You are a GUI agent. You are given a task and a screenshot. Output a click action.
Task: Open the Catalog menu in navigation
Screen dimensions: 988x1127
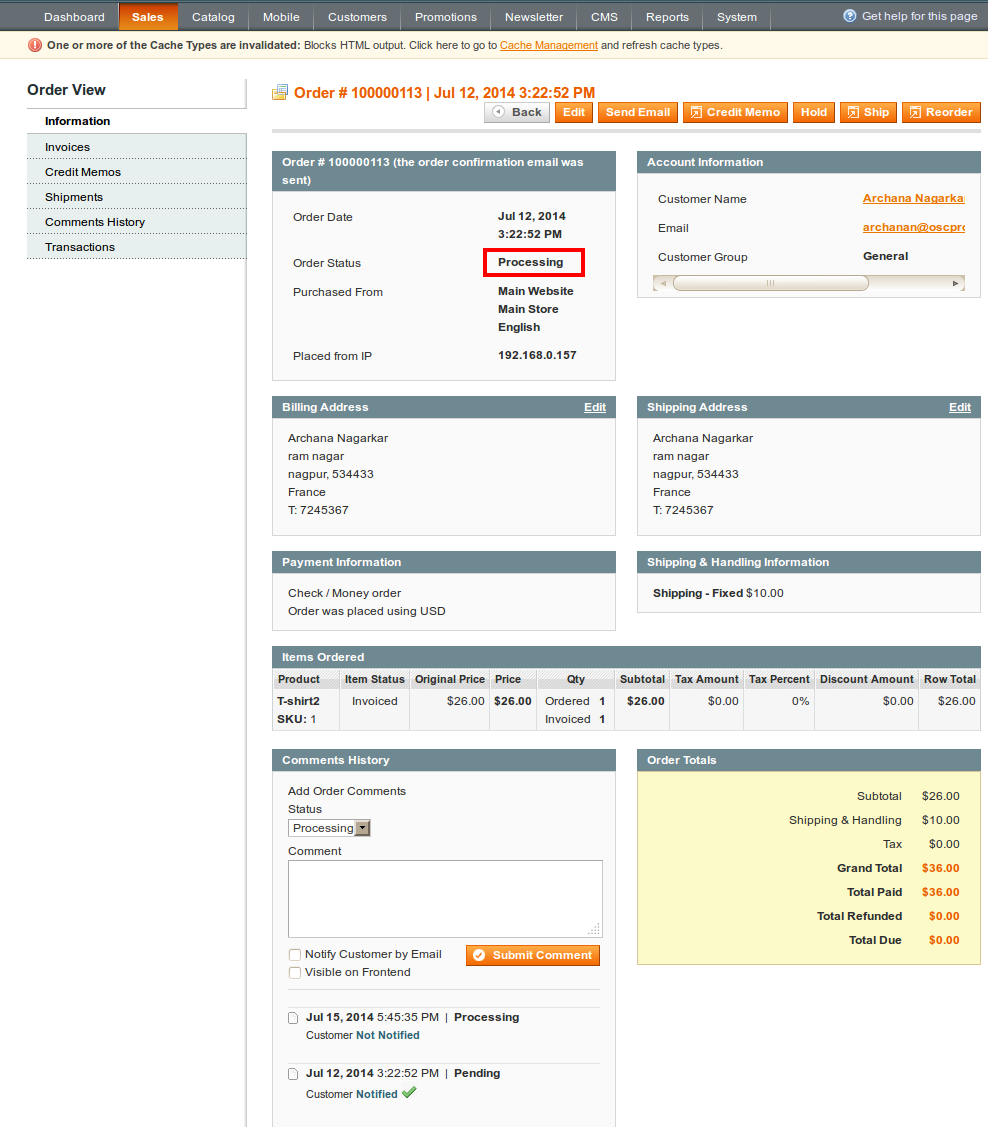tap(213, 17)
